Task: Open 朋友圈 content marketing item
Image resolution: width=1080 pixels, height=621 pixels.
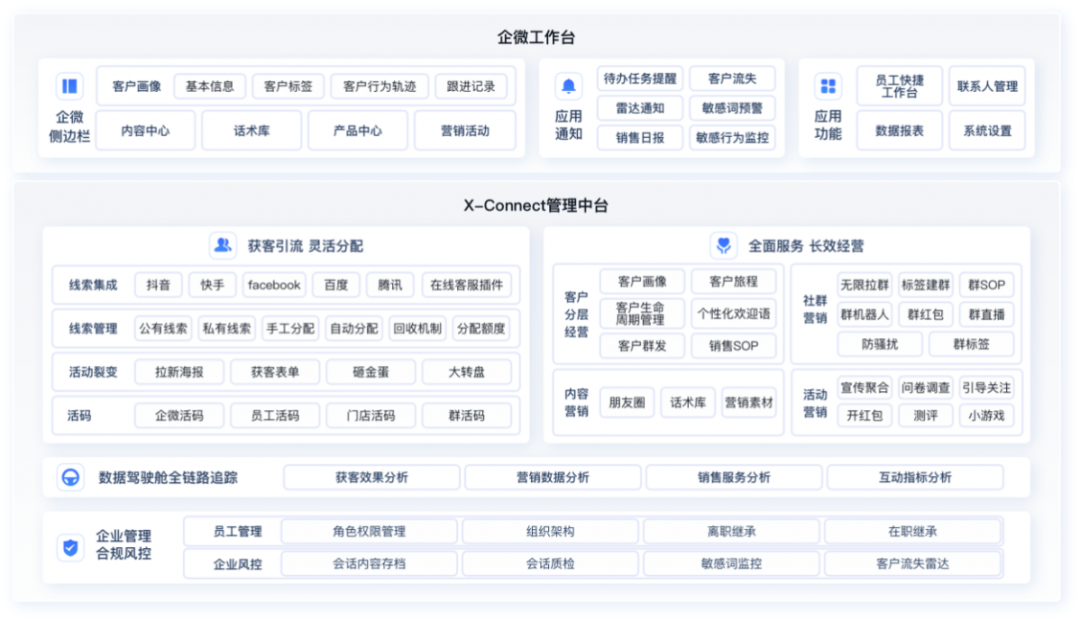Action: (627, 402)
